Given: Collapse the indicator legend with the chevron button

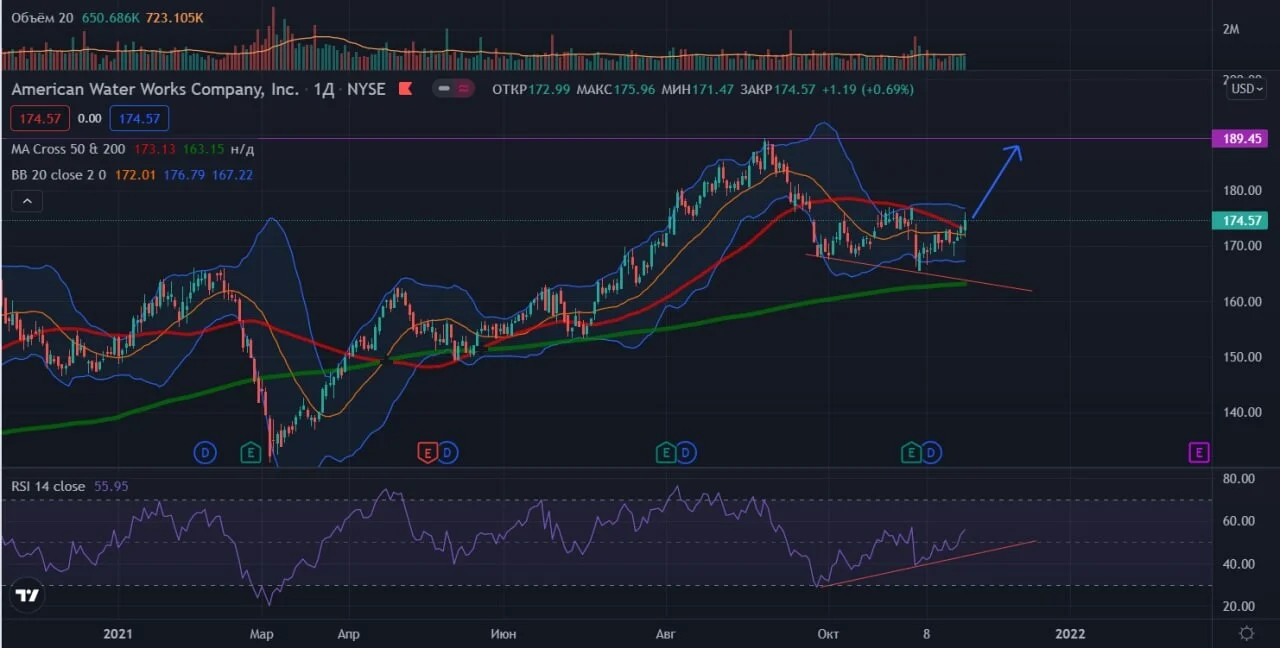Looking at the screenshot, I should pos(27,202).
